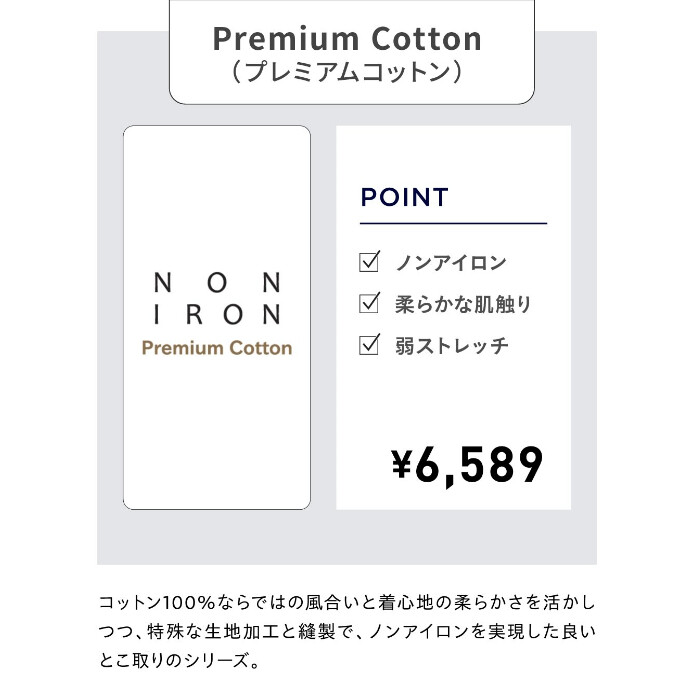Click the yen symbol before the price
The width and height of the screenshot is (690, 690).
tap(402, 463)
